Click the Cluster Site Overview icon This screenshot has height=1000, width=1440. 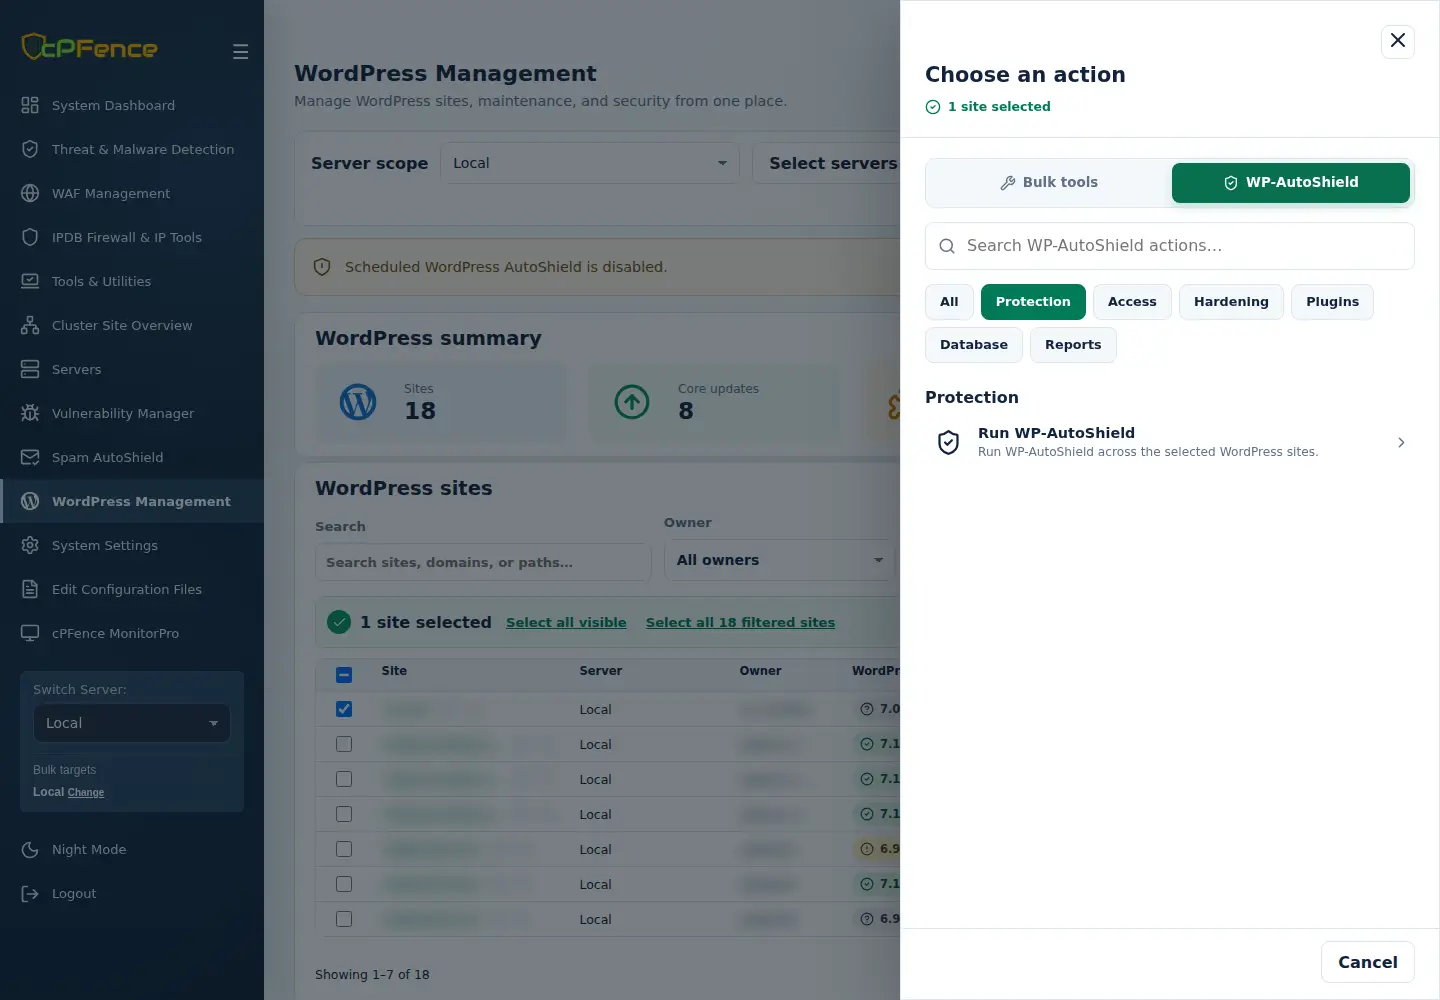coord(30,325)
